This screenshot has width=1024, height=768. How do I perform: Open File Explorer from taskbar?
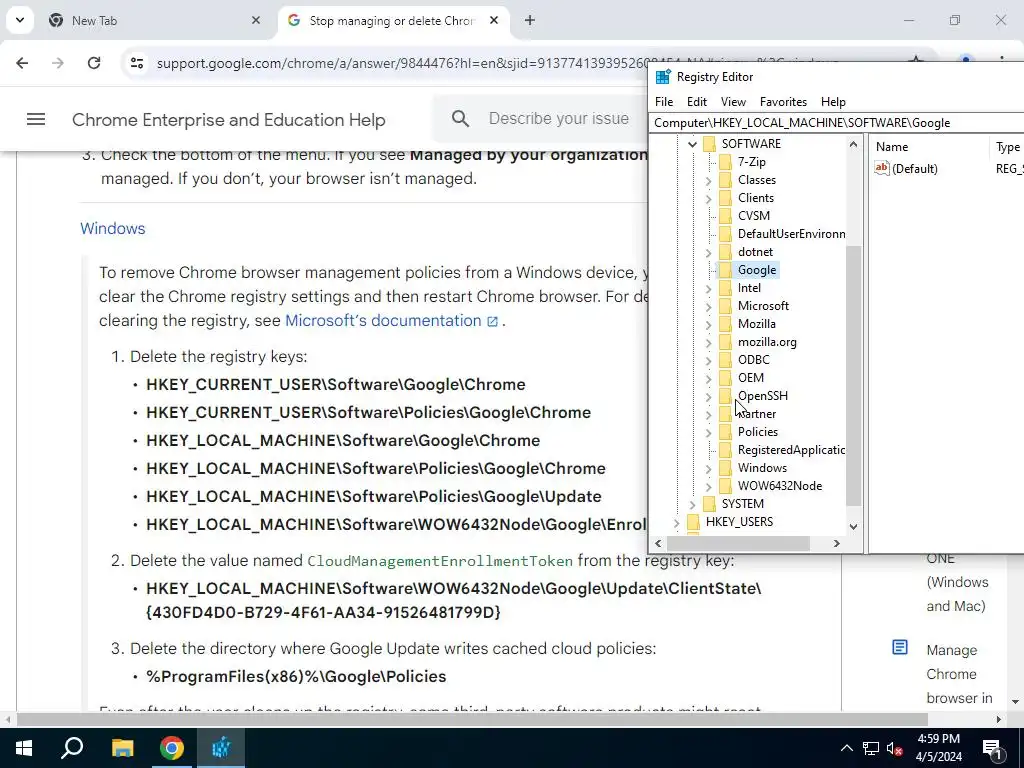[122, 748]
